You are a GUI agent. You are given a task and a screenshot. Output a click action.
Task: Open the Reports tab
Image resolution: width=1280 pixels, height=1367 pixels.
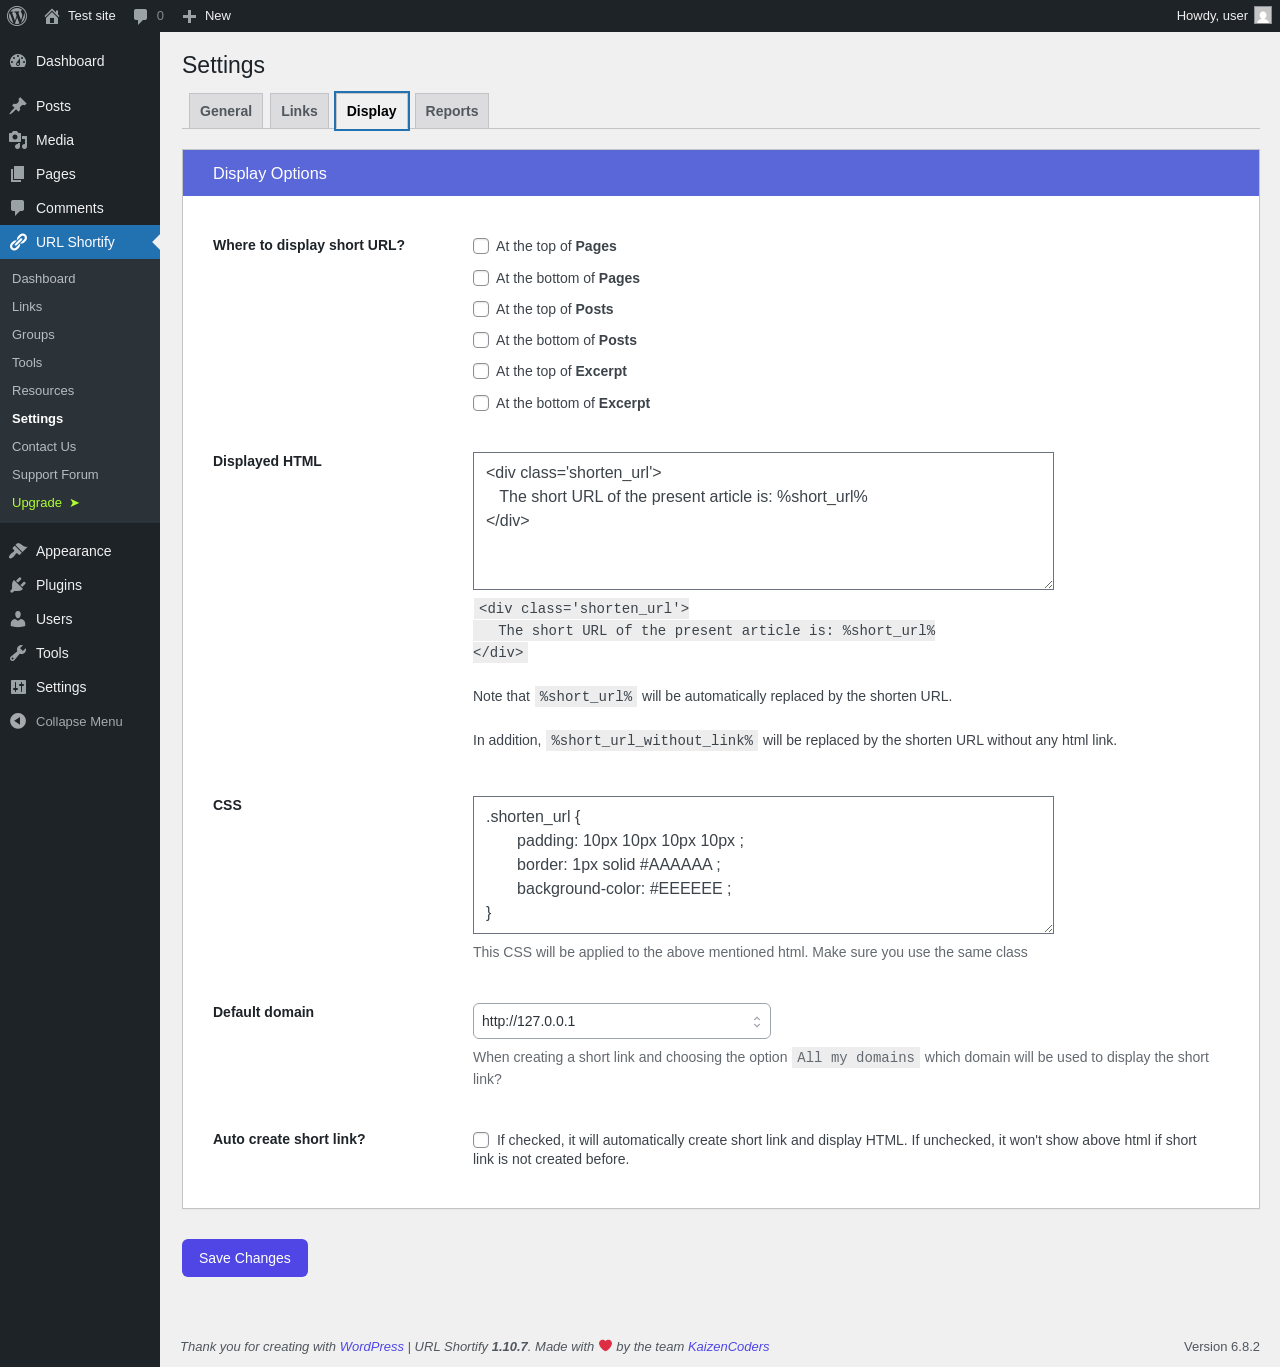452,111
